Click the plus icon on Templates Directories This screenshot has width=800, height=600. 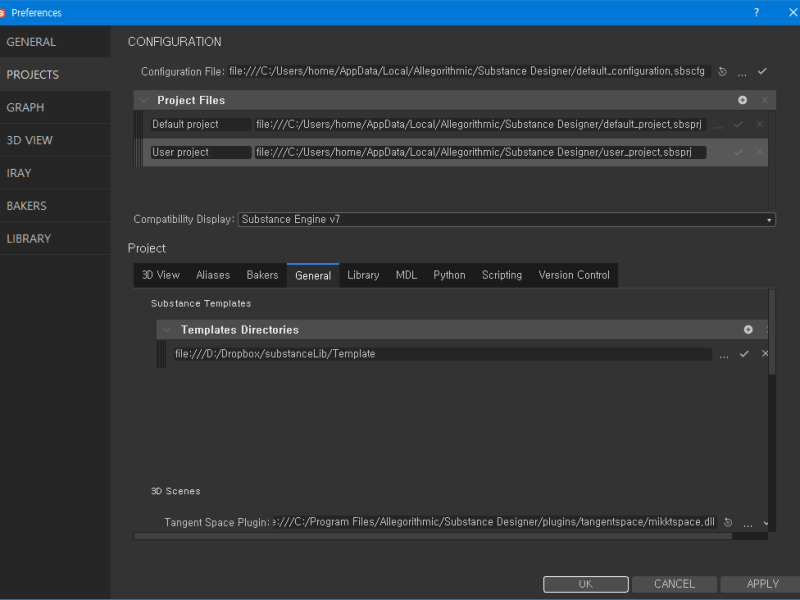tap(748, 329)
